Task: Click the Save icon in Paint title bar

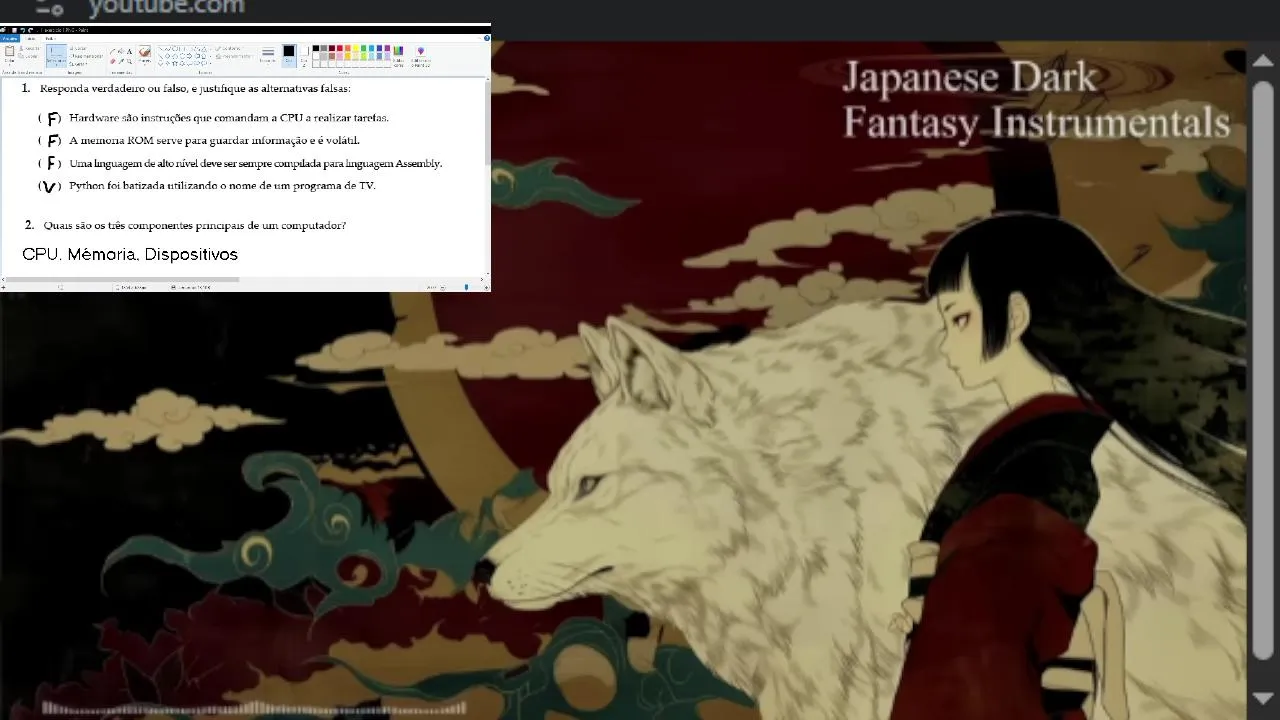Action: click(x=14, y=30)
